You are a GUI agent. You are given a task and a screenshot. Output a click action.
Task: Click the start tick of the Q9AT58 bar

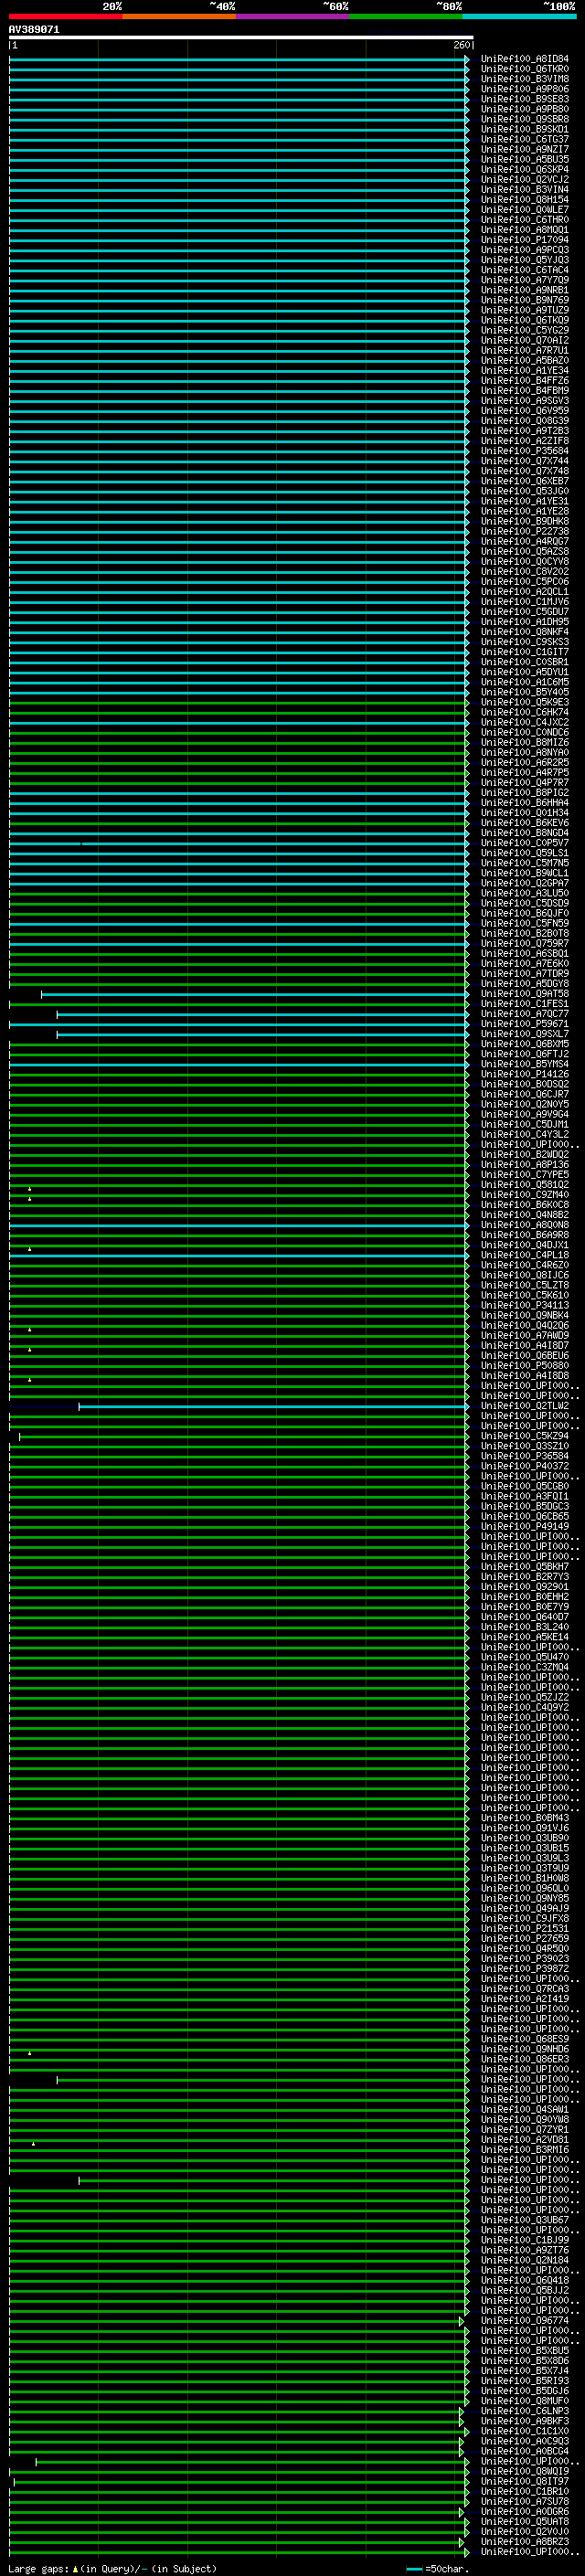(x=41, y=994)
